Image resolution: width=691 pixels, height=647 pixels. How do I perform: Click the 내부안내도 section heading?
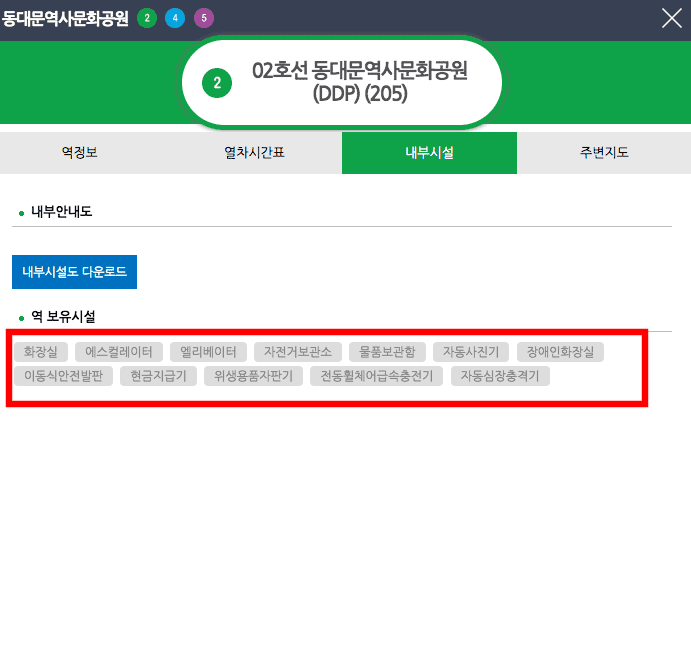click(x=61, y=212)
